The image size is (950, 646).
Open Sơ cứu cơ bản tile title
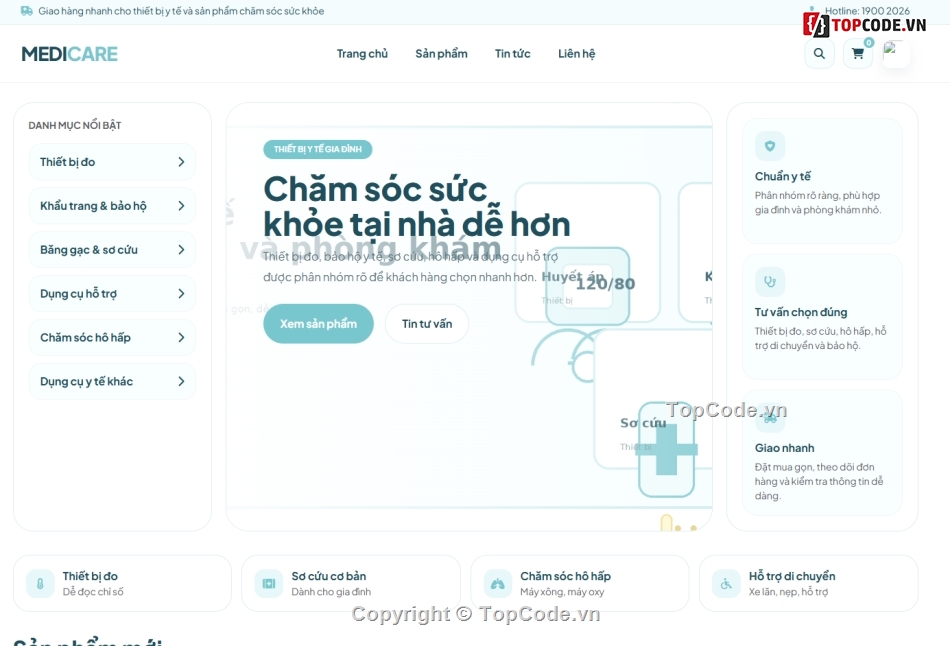[328, 576]
